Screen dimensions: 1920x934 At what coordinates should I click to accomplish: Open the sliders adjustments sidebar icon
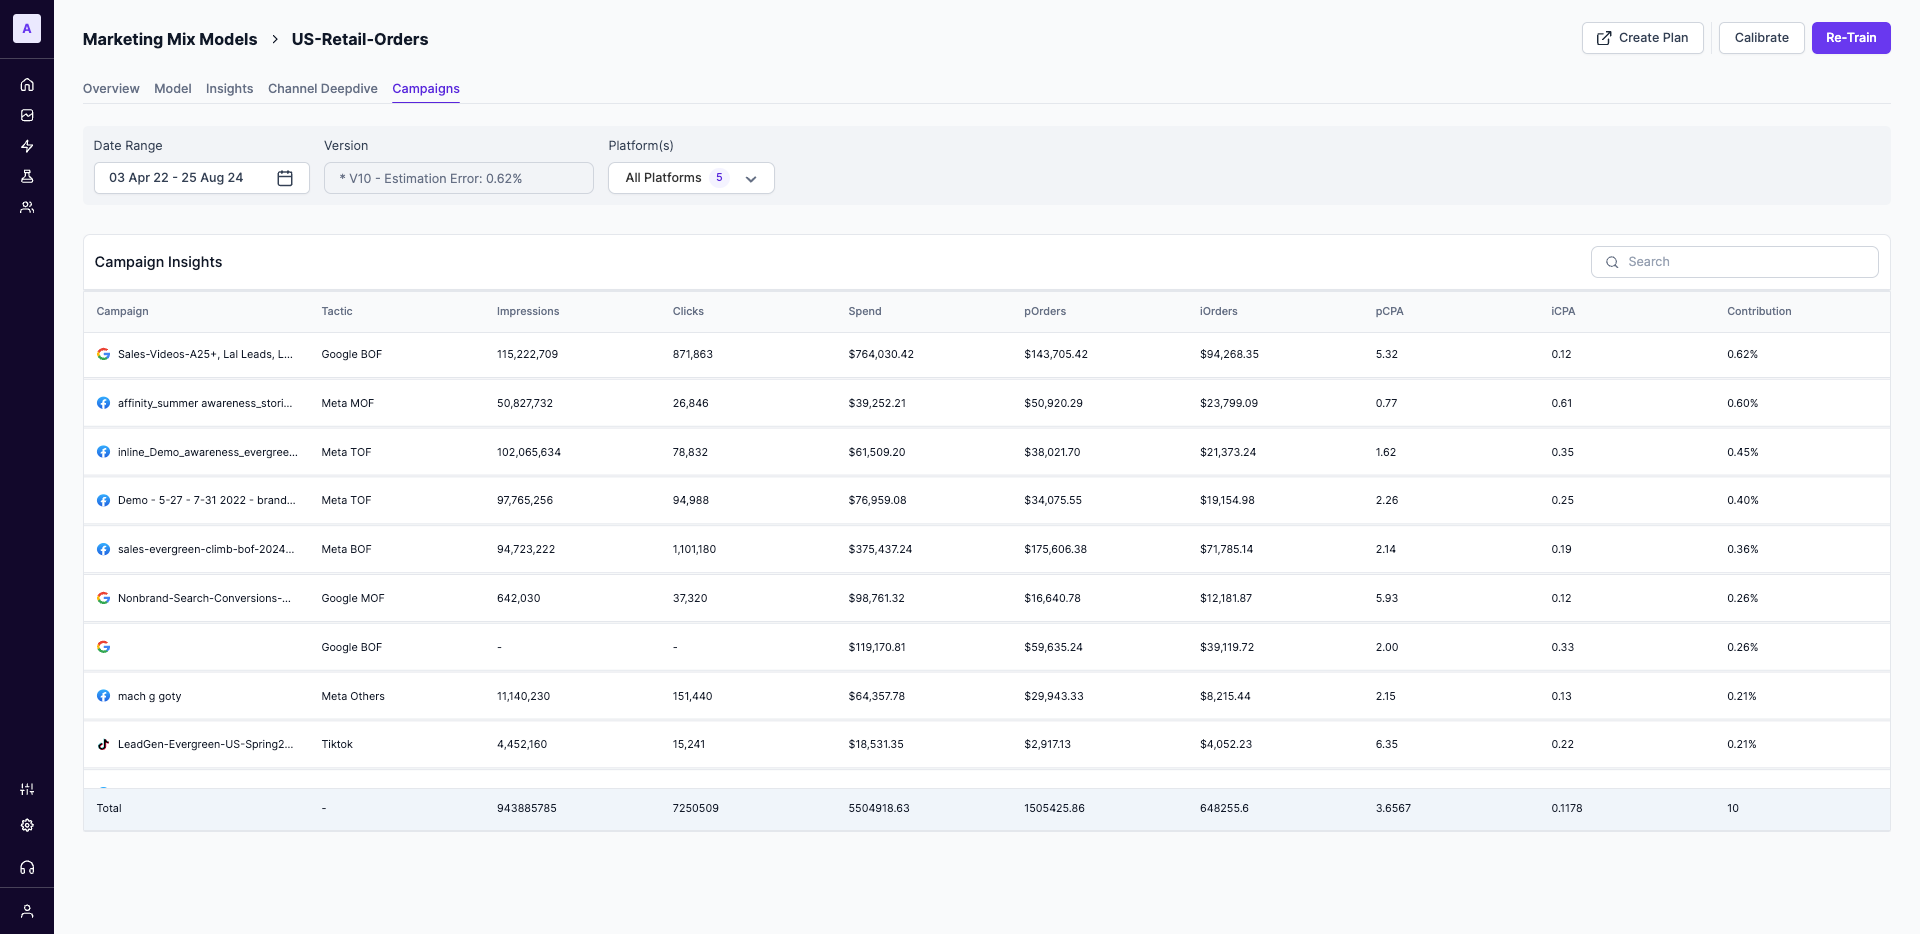(x=27, y=789)
